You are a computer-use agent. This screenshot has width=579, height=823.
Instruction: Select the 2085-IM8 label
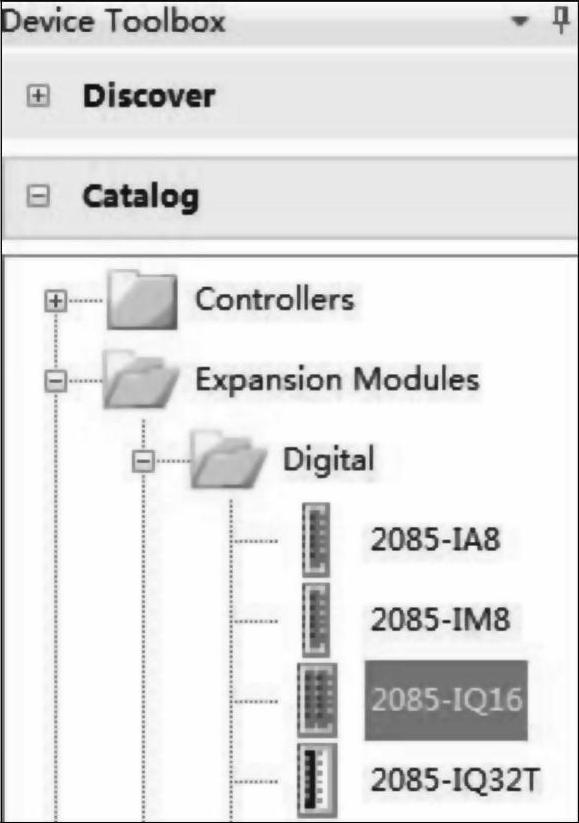(440, 619)
